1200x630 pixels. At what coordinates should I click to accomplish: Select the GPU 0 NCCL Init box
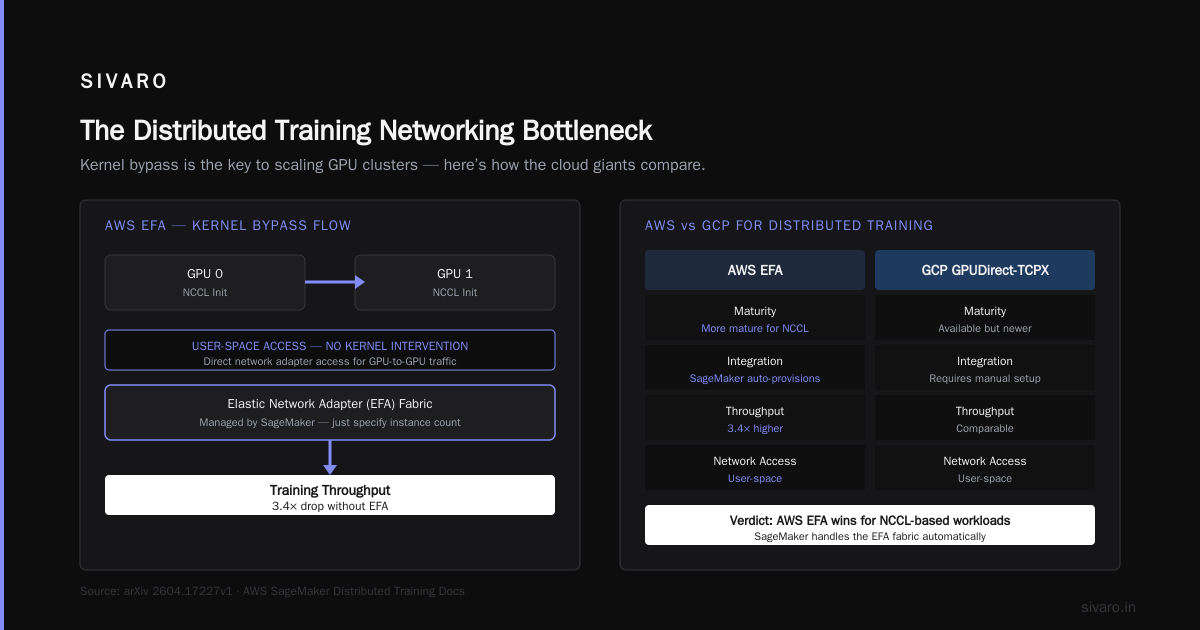205,282
